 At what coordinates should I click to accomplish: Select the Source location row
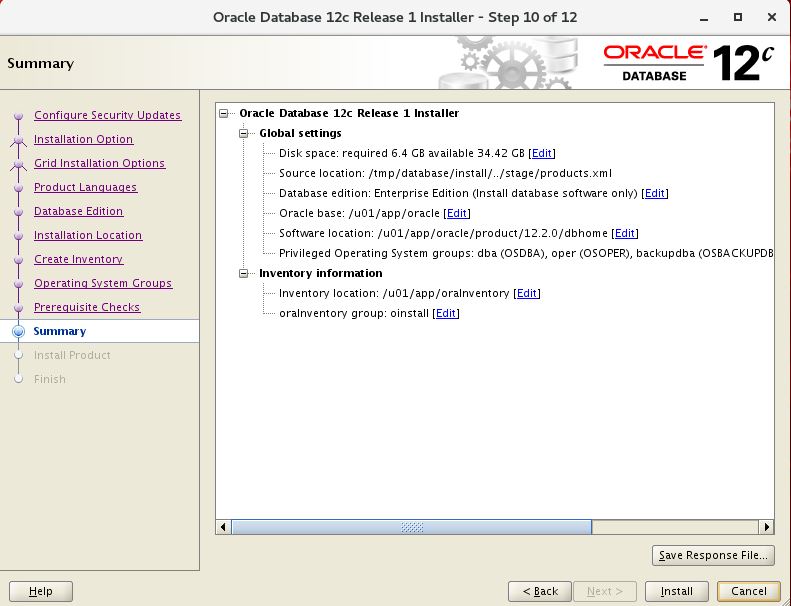tap(445, 173)
